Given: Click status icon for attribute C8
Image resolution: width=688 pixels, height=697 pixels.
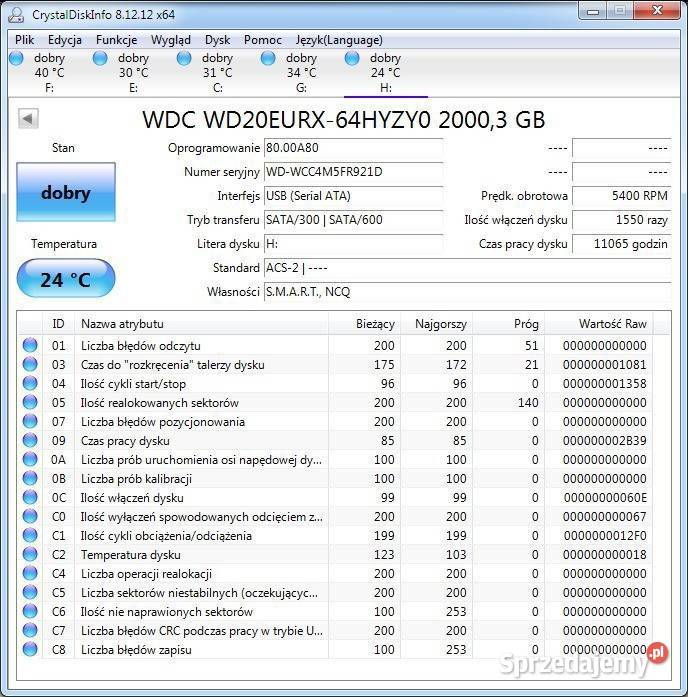Looking at the screenshot, I should coord(30,649).
